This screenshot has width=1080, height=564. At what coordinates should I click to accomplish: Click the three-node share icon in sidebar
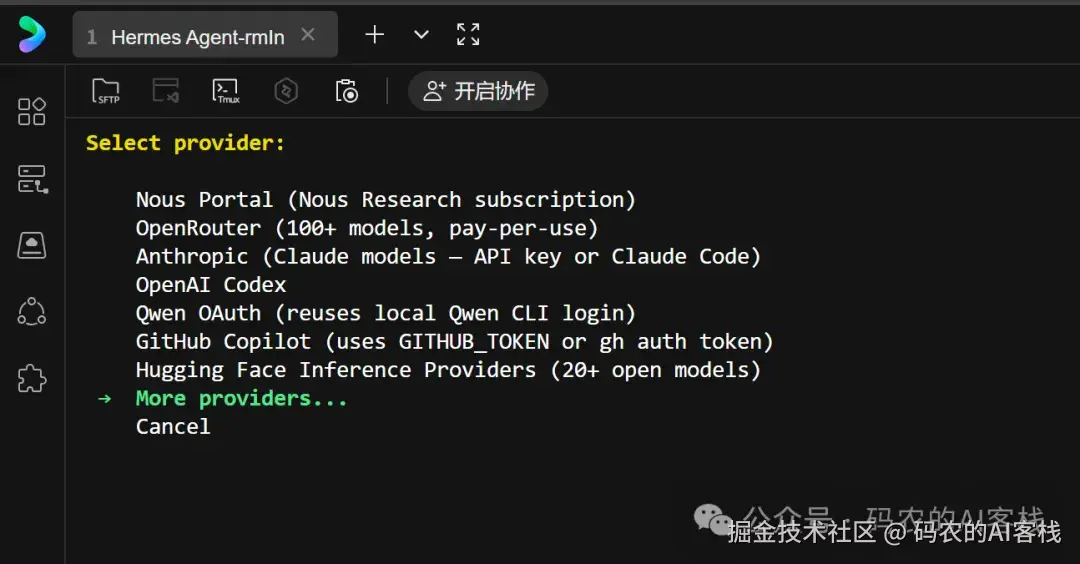click(32, 312)
